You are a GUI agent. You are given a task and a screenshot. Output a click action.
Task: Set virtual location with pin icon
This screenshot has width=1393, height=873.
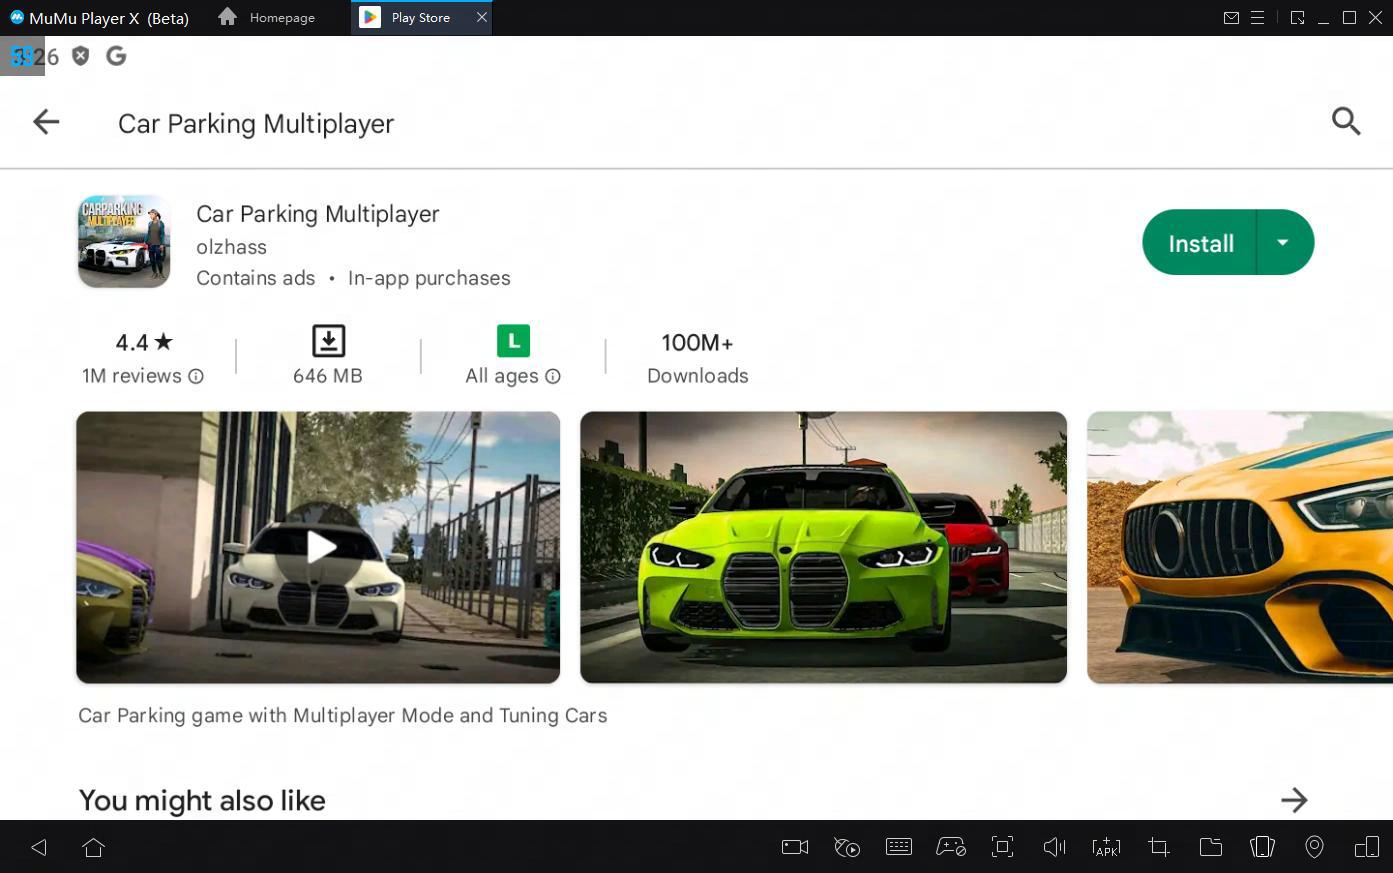tap(1314, 847)
